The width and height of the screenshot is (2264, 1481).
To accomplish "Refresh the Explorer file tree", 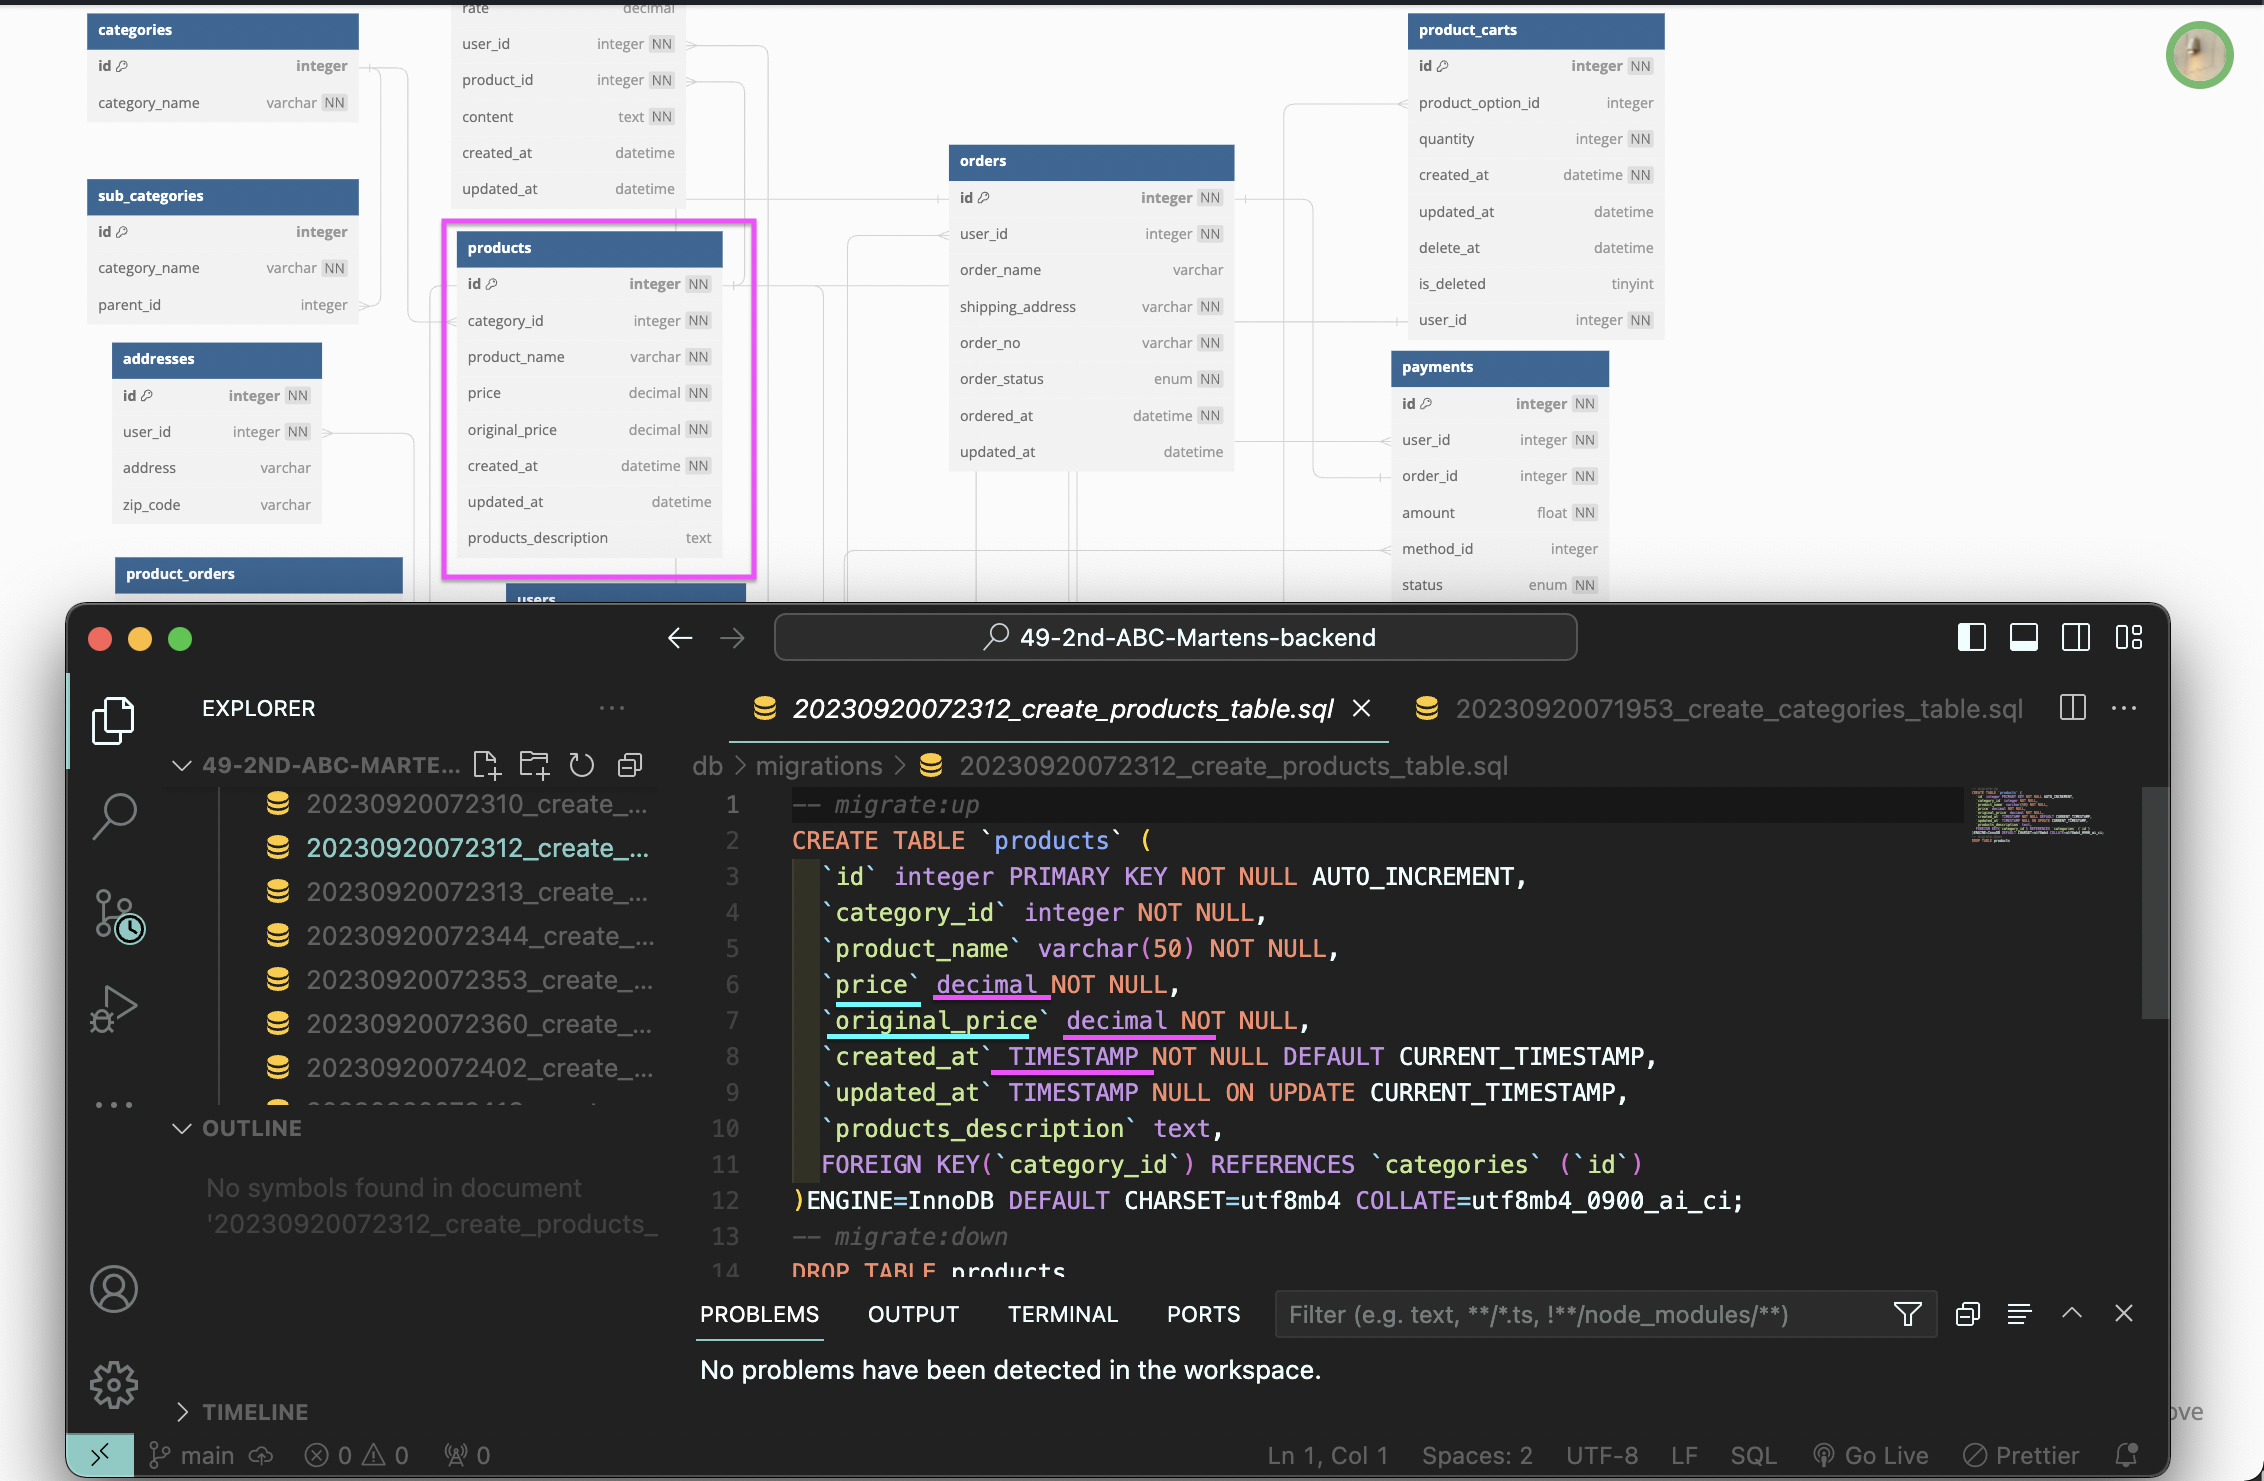I will (581, 765).
